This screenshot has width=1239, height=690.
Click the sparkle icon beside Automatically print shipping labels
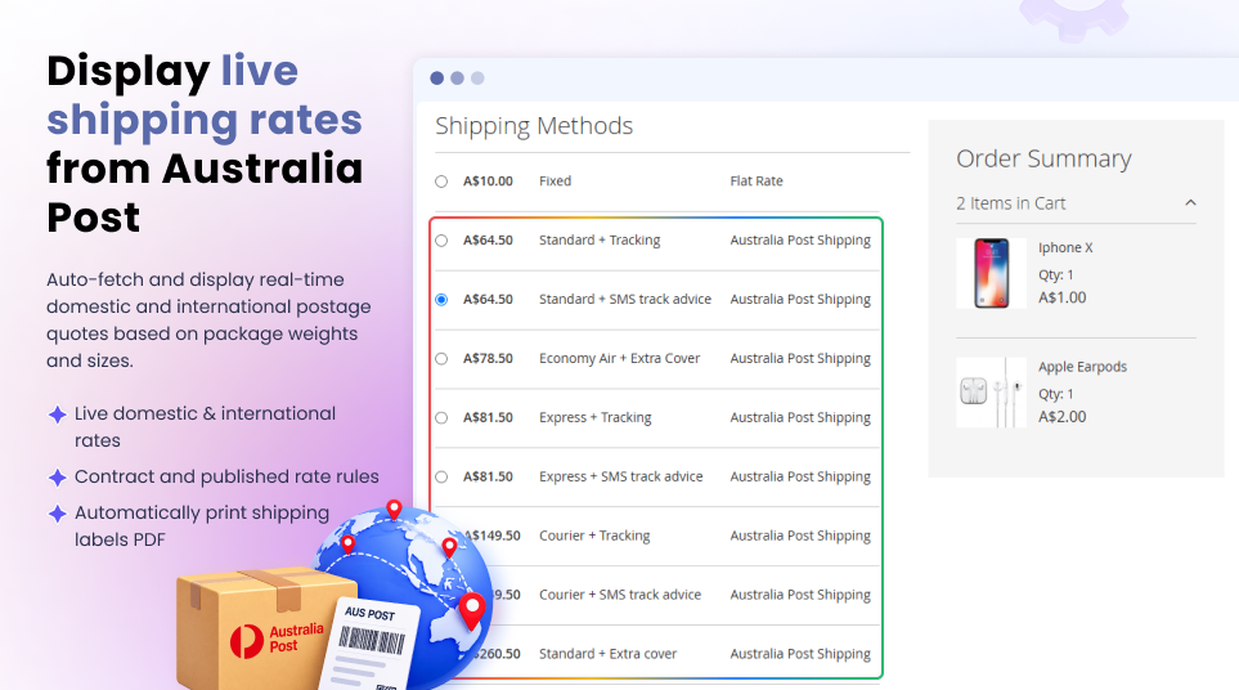57,514
